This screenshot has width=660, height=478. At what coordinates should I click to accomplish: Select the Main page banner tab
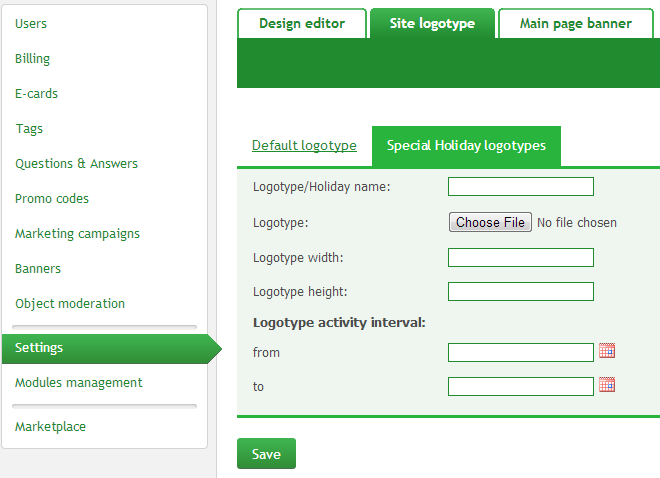[x=575, y=24]
